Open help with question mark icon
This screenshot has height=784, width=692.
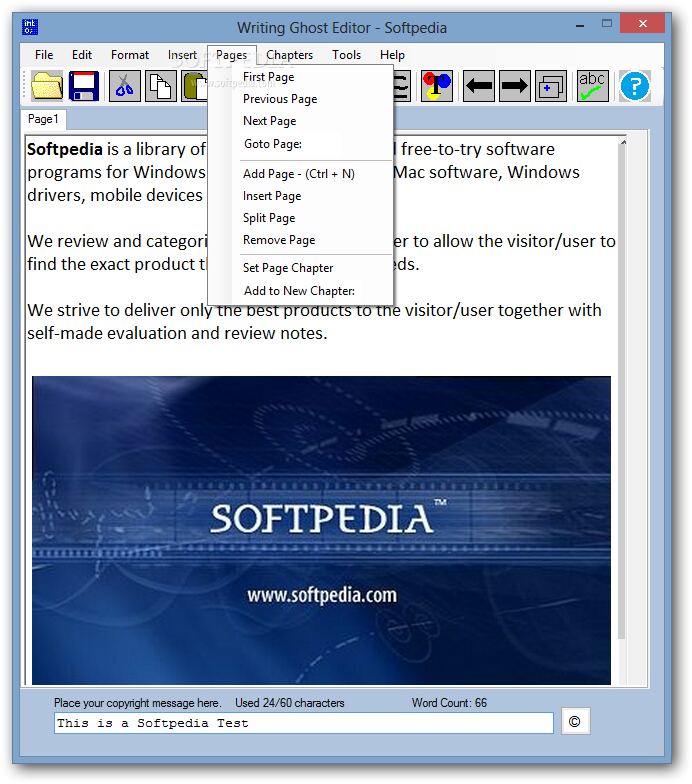pyautogui.click(x=634, y=86)
